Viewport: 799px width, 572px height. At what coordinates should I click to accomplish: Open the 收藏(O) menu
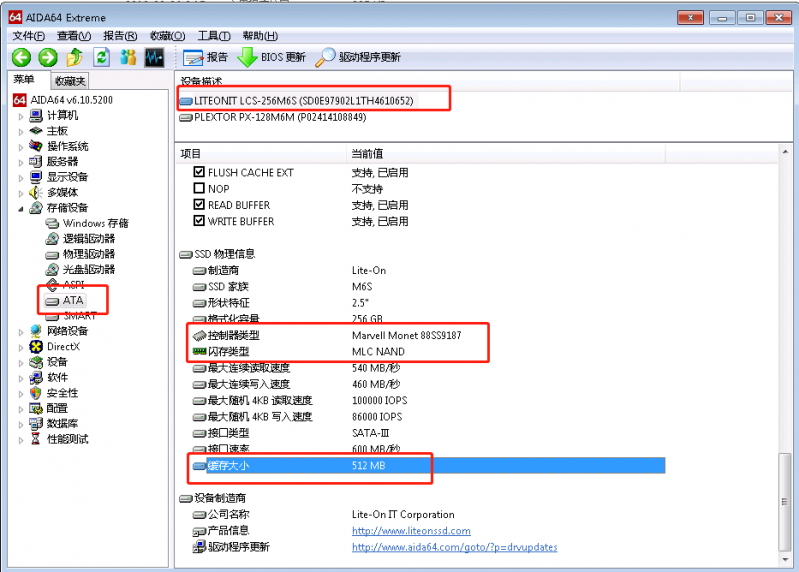tap(167, 36)
